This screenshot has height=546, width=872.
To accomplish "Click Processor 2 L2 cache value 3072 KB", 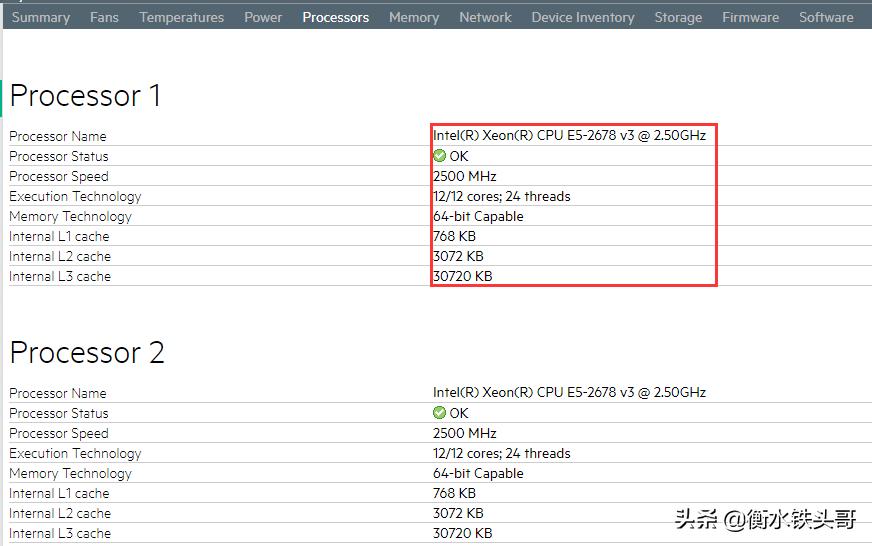I will click(458, 513).
